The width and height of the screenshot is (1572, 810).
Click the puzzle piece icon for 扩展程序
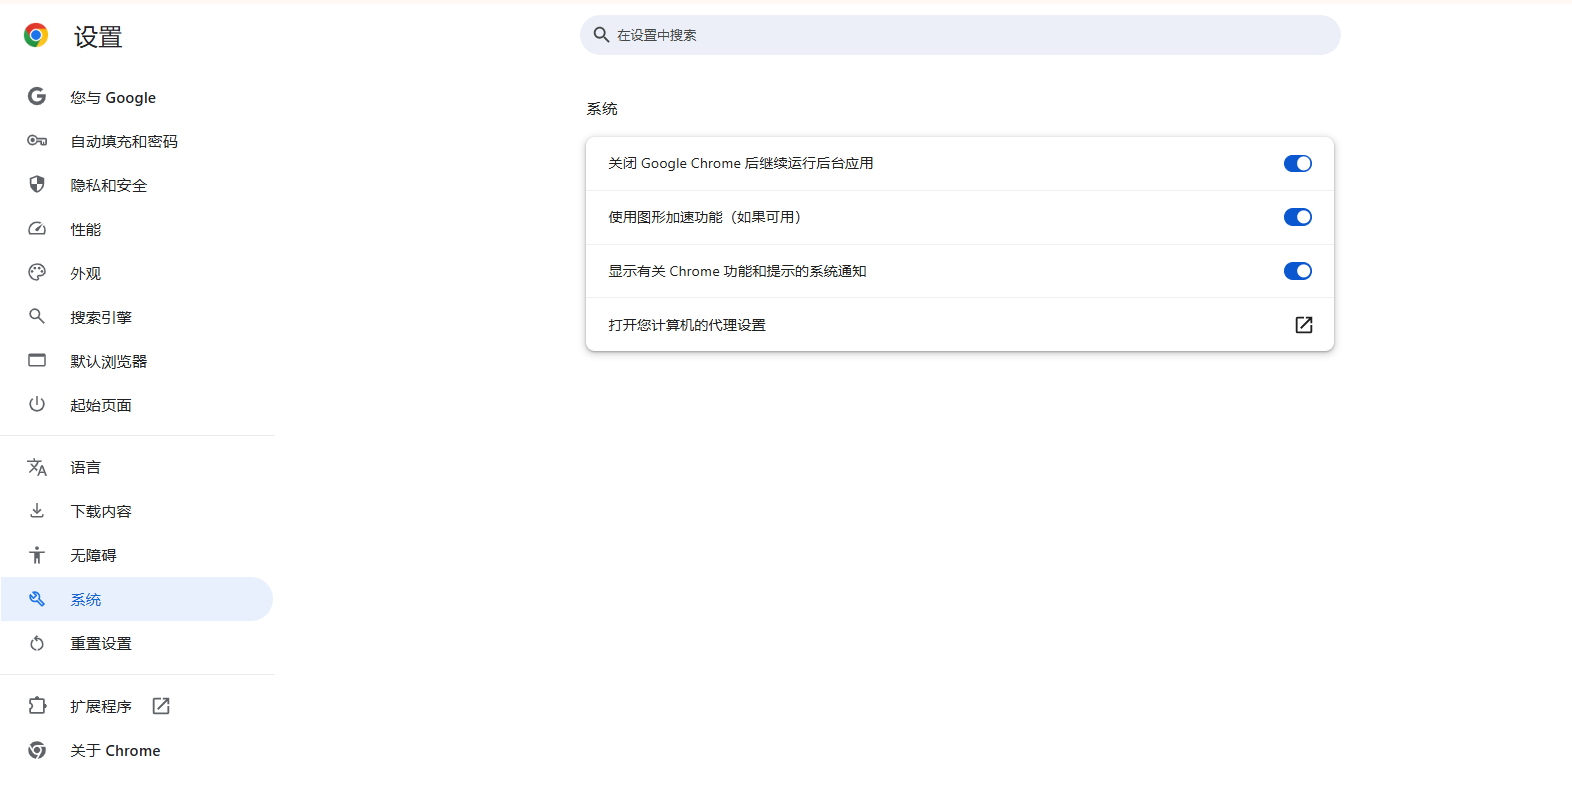point(37,706)
